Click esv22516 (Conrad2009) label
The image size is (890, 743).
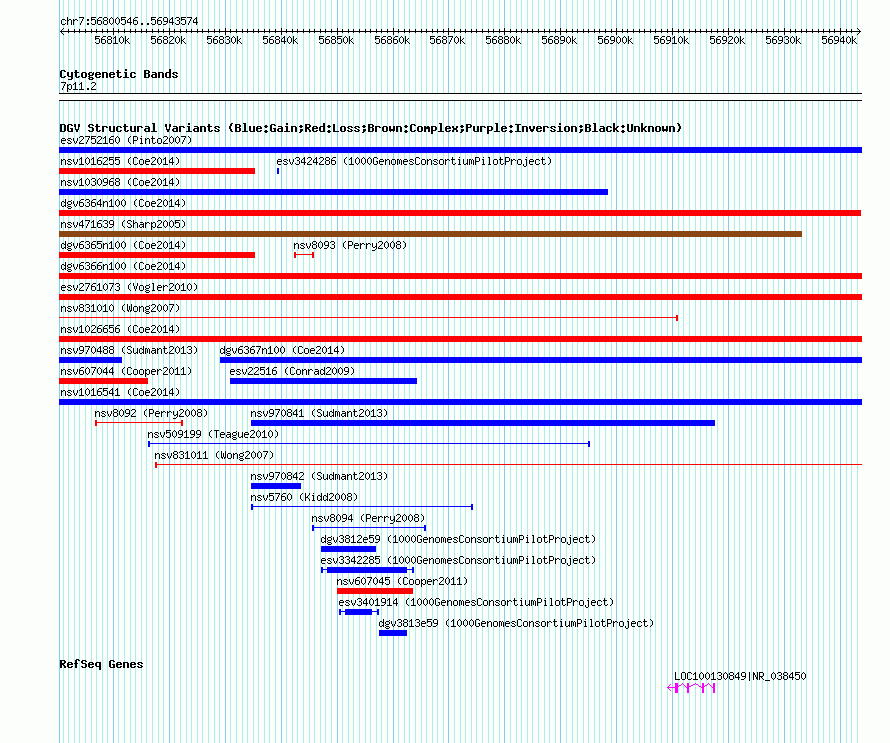(292, 371)
